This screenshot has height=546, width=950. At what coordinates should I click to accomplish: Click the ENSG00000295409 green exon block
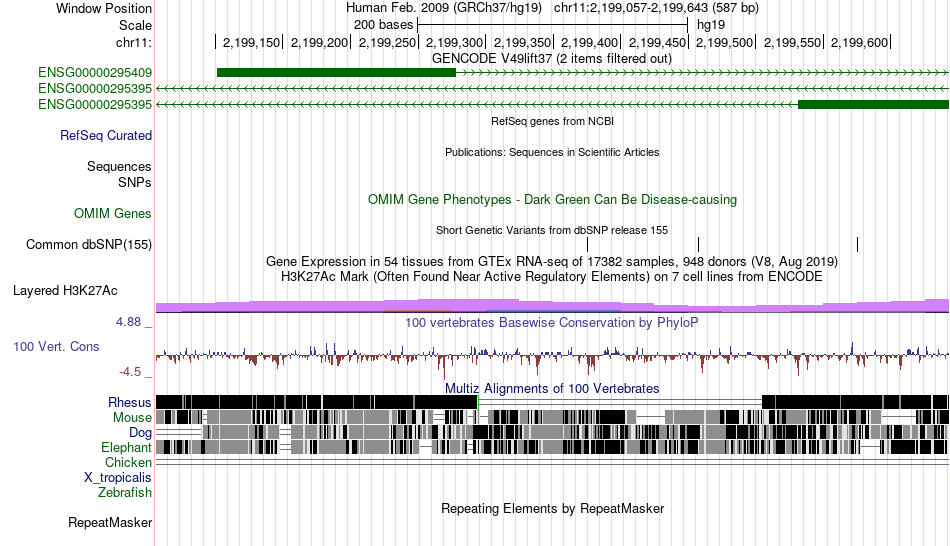(x=336, y=73)
